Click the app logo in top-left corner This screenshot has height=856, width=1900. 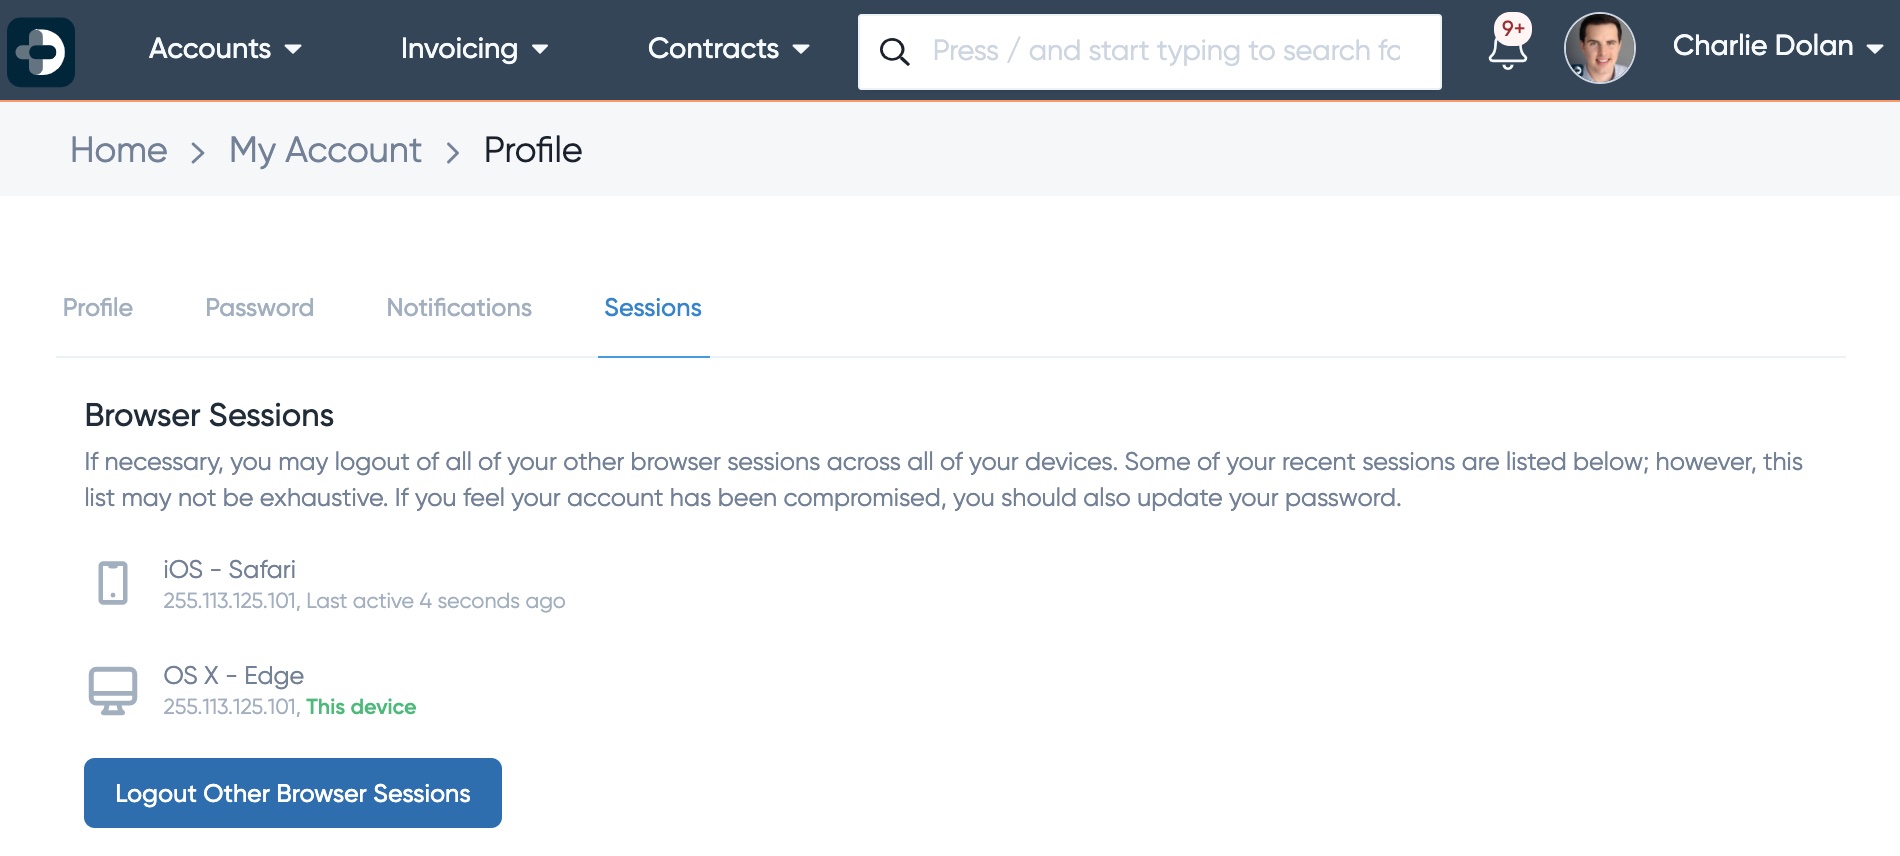(x=41, y=52)
